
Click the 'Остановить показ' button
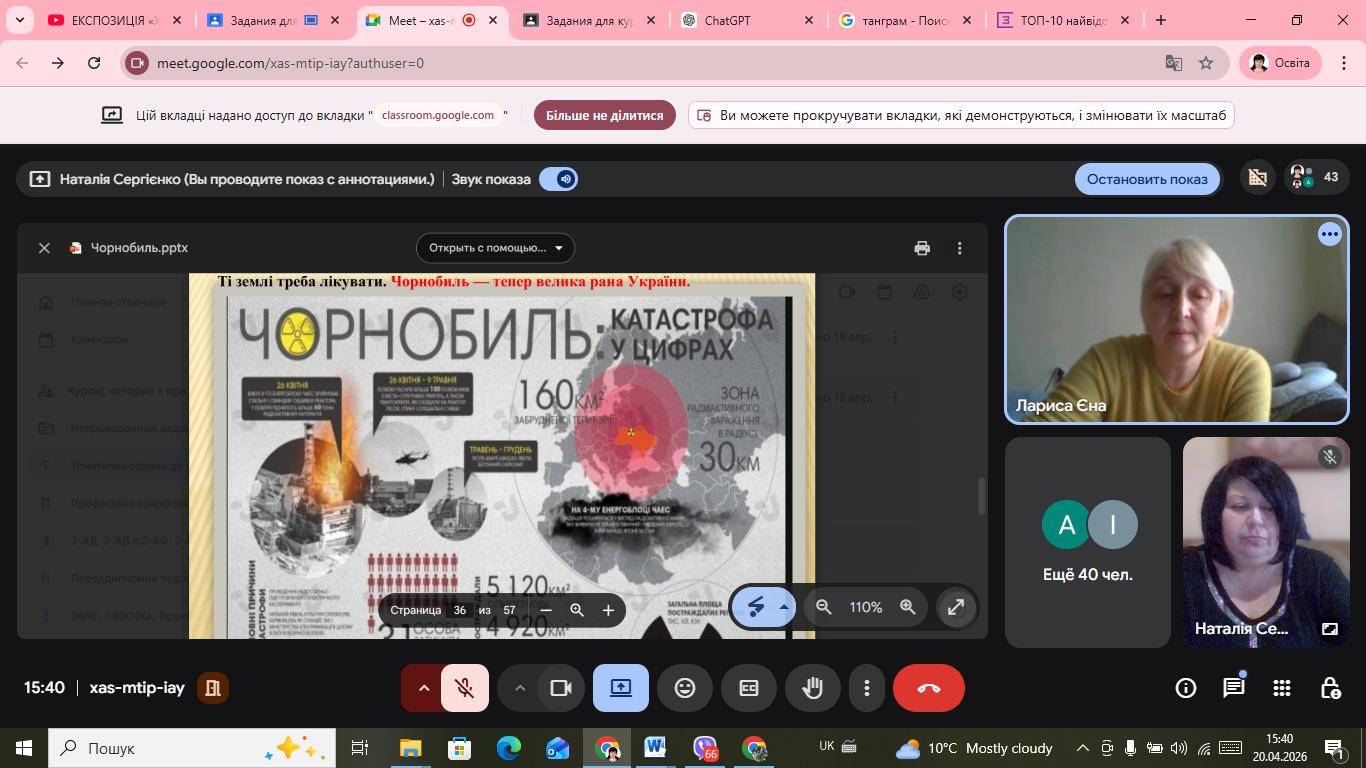(1147, 179)
